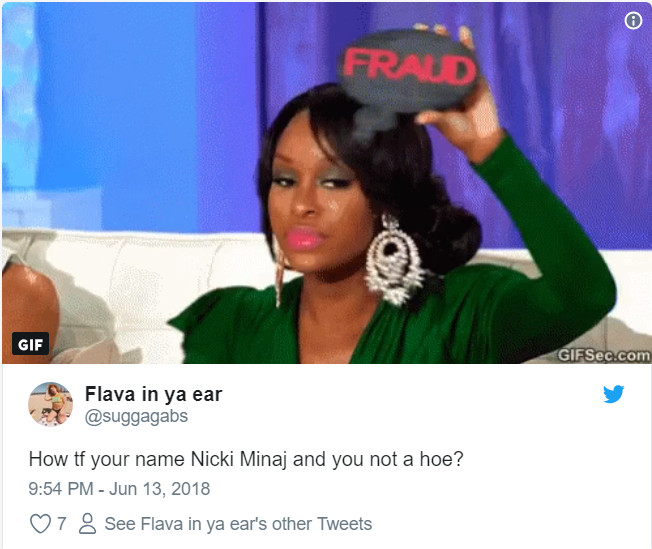652x549 pixels.
Task: Click the person icon beside other Tweets
Action: (87, 524)
